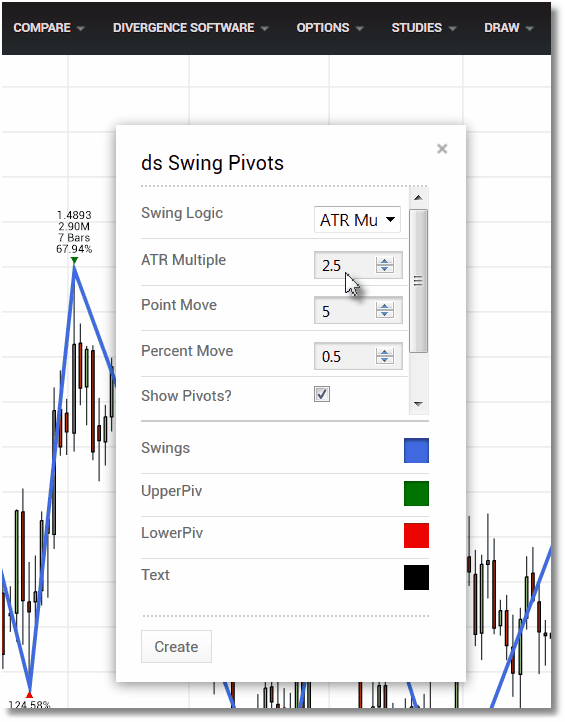565x722 pixels.
Task: Decrease Percent Move with down arrow
Action: 384,360
